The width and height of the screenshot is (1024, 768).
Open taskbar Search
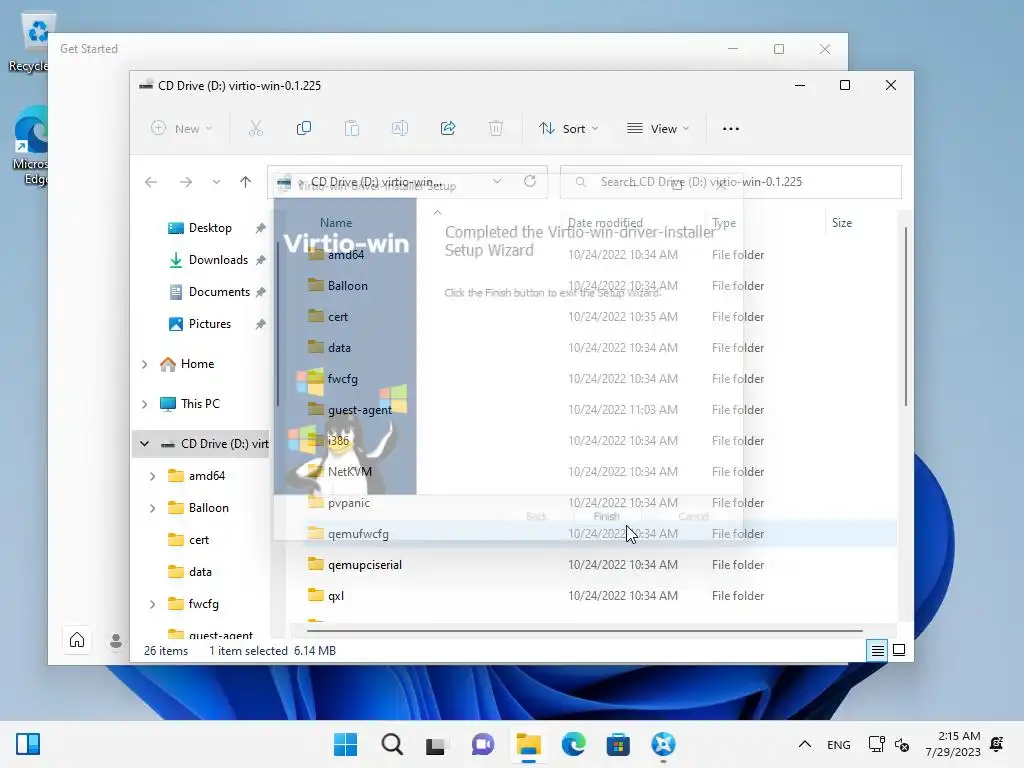tap(392, 744)
